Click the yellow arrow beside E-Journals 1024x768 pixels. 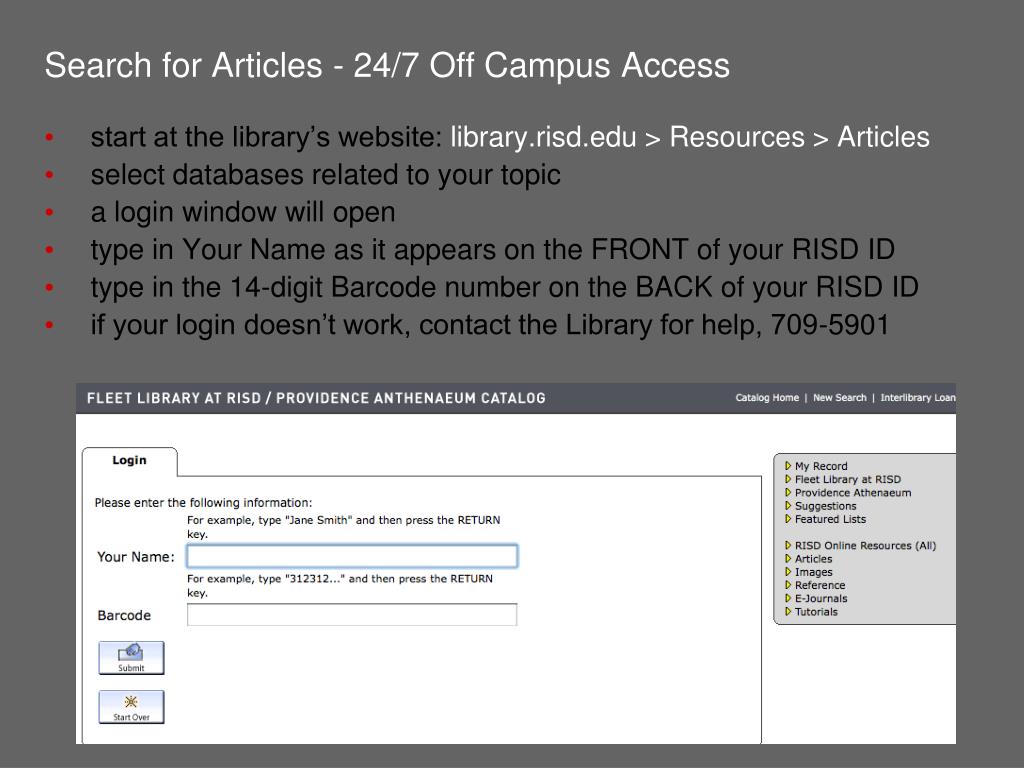(788, 598)
